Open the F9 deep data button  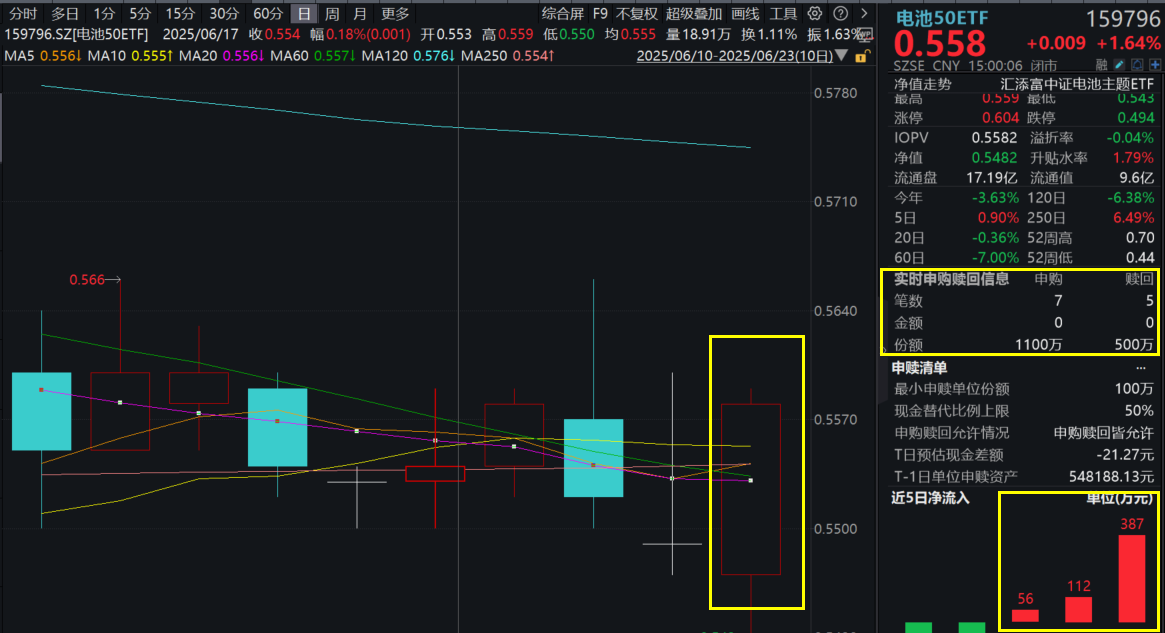pos(600,14)
